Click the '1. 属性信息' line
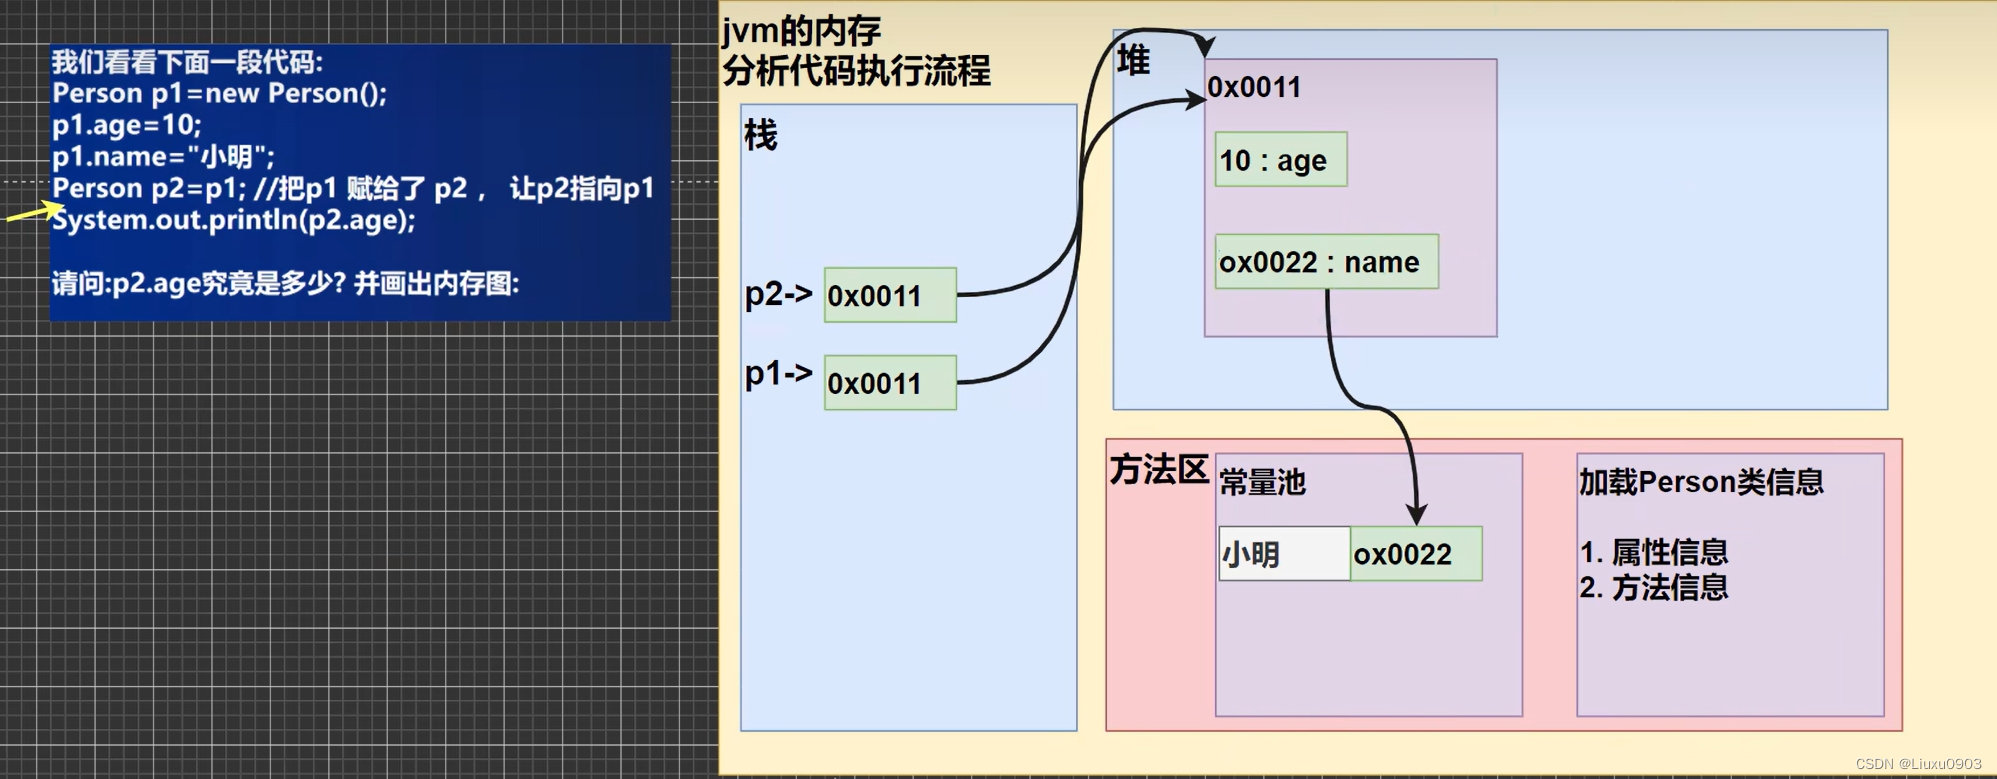 click(x=1654, y=552)
